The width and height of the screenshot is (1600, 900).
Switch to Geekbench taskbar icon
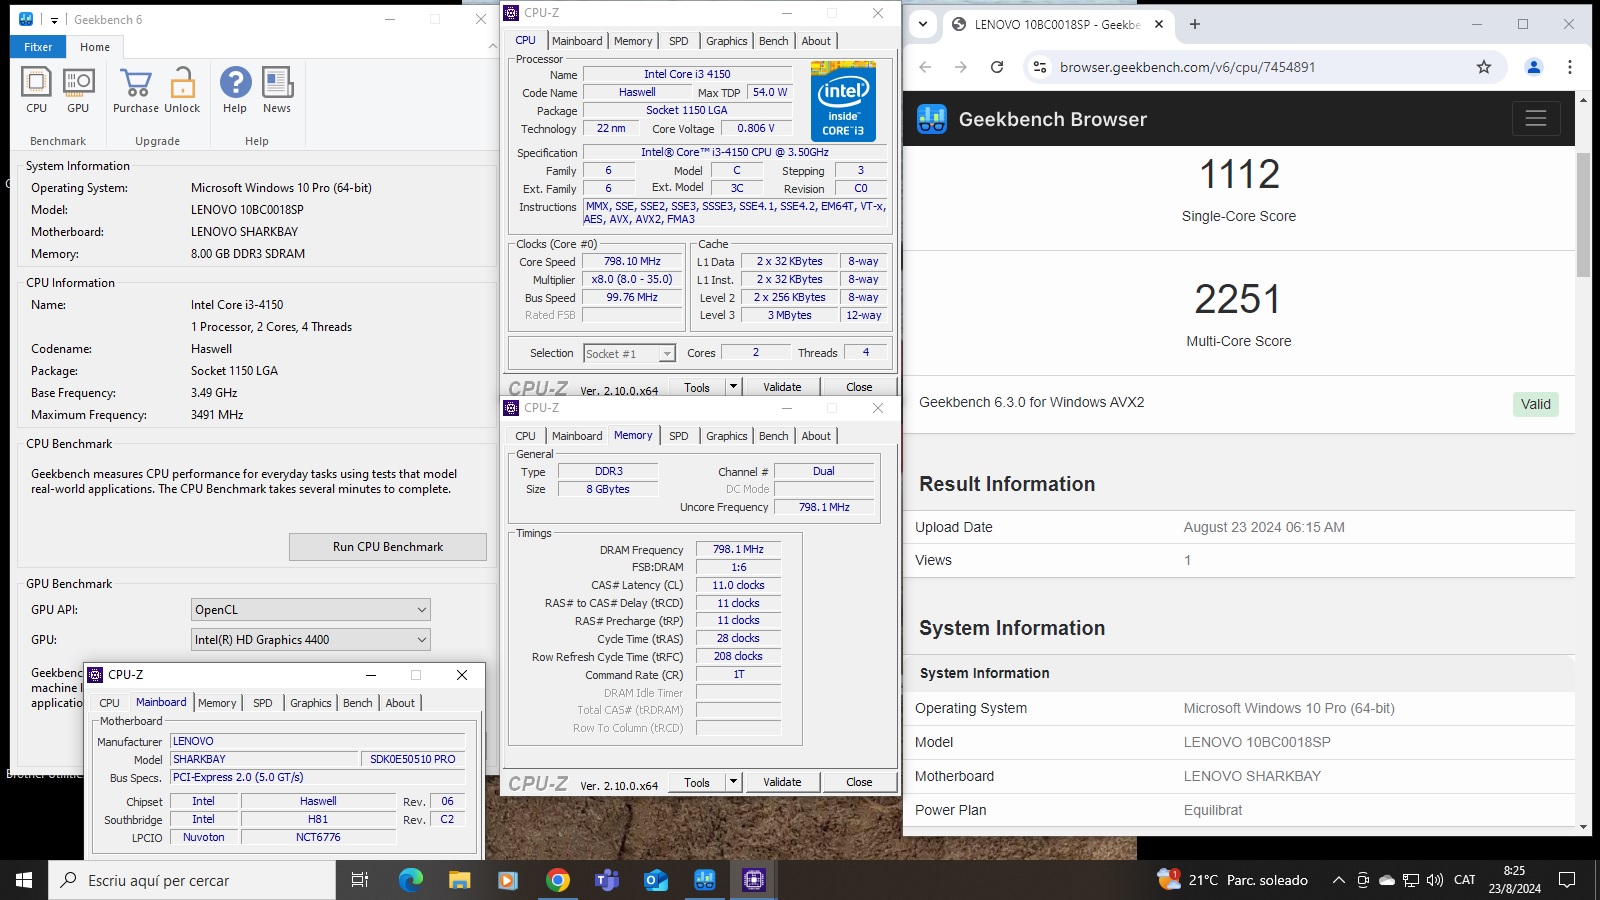pos(705,880)
